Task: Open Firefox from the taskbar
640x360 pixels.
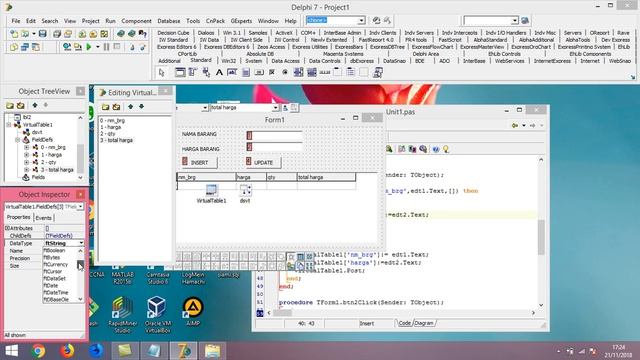Action: coord(67,351)
